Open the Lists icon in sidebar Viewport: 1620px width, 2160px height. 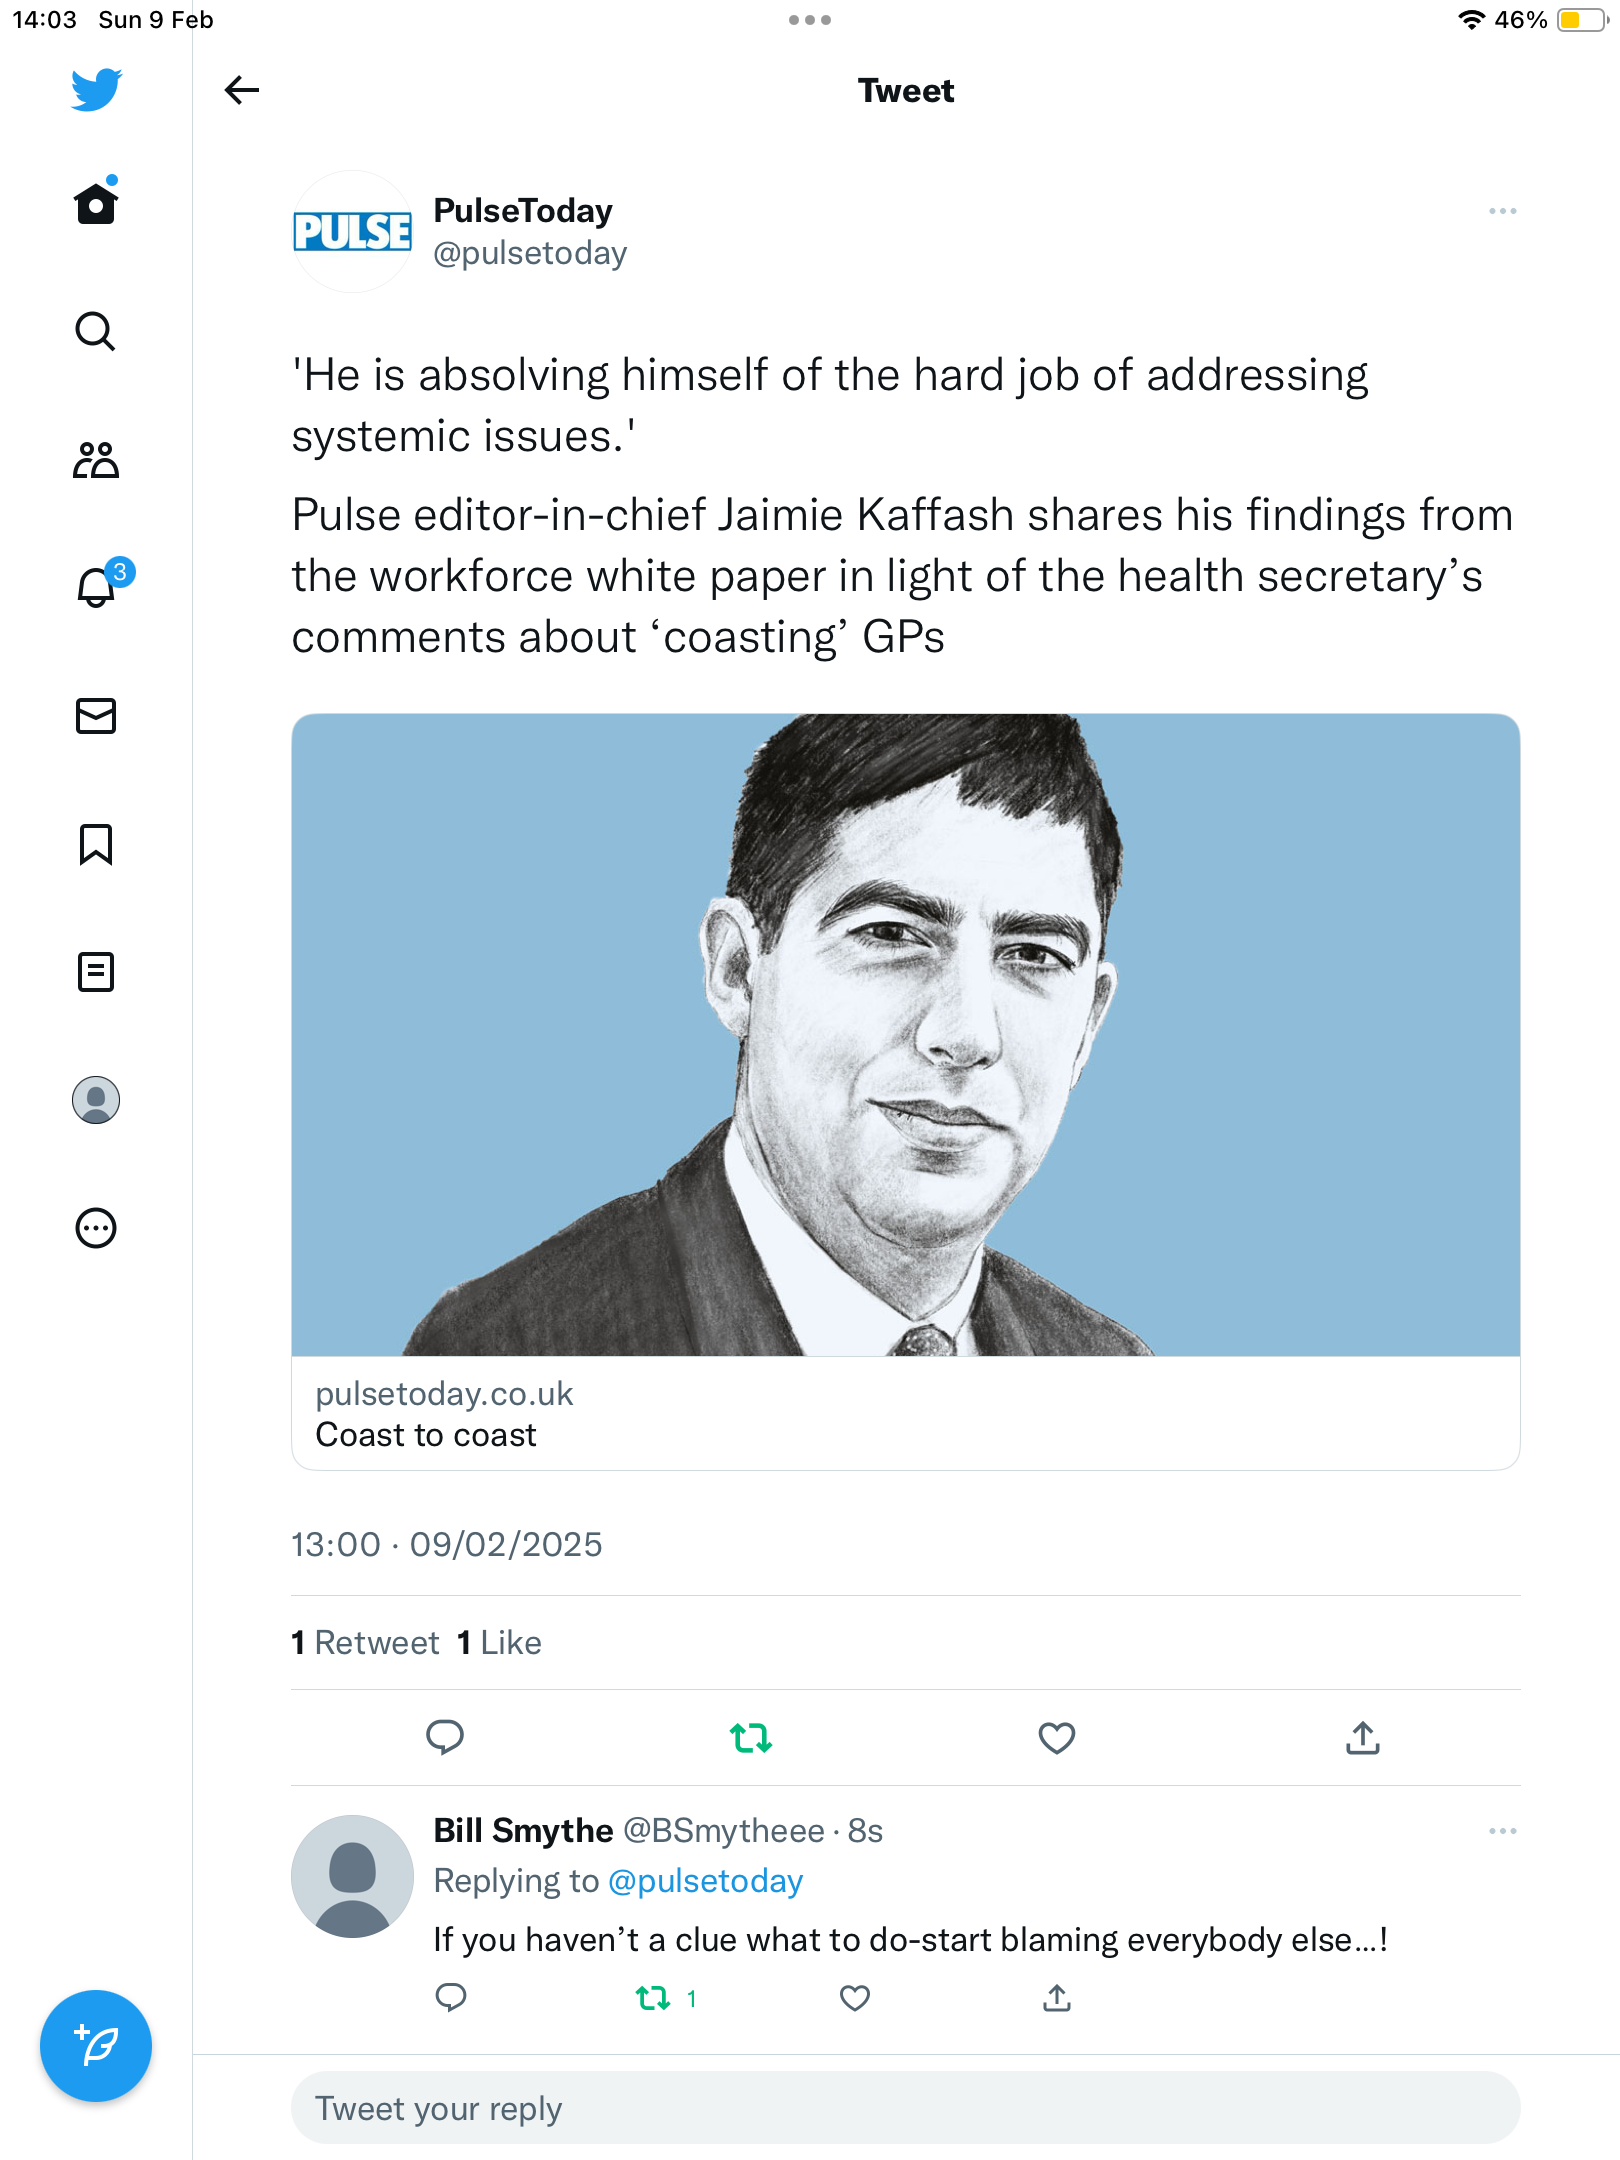[x=96, y=972]
